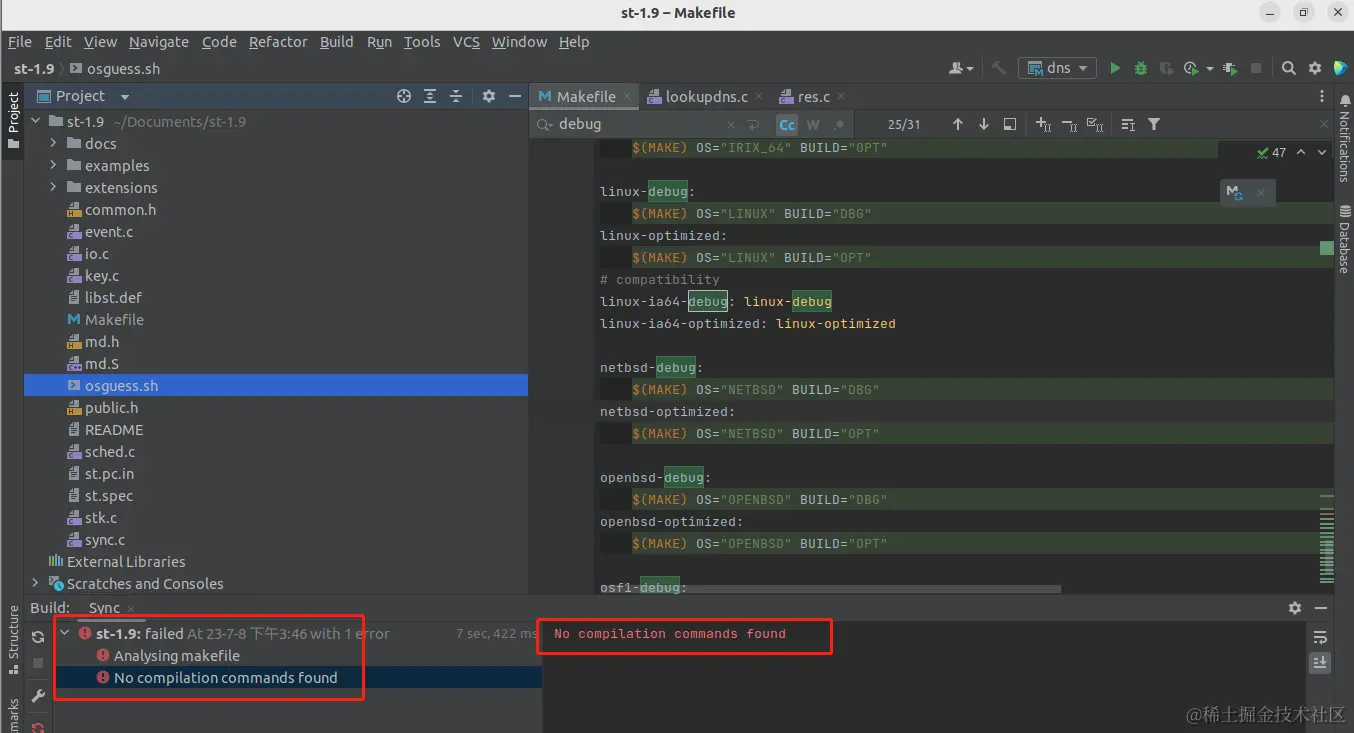Rerun sync with the refresh icon in Build panel

(x=38, y=637)
